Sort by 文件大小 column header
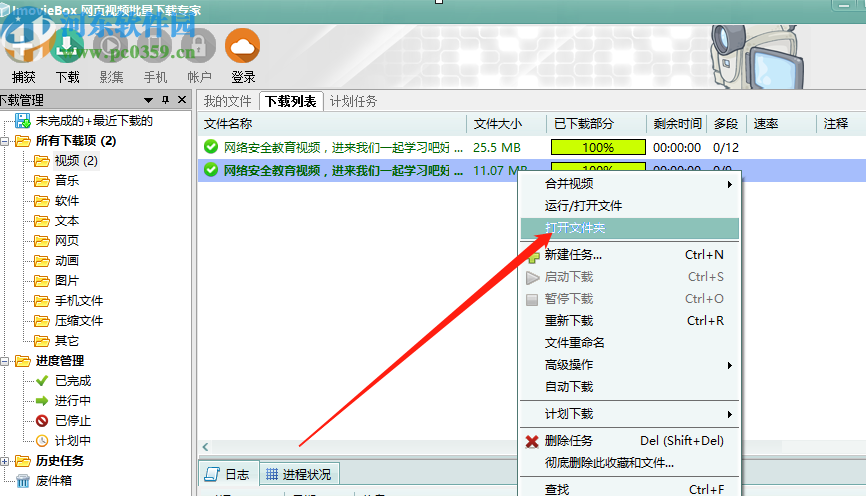This screenshot has width=866, height=496. point(498,124)
